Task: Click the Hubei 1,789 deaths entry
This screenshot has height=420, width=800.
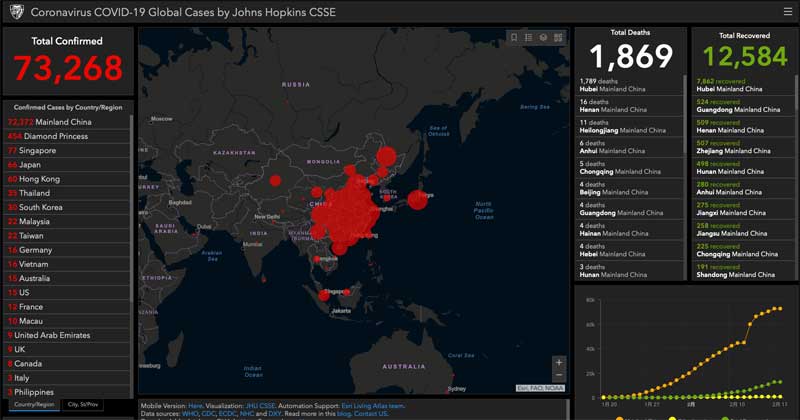Action: 629,85
